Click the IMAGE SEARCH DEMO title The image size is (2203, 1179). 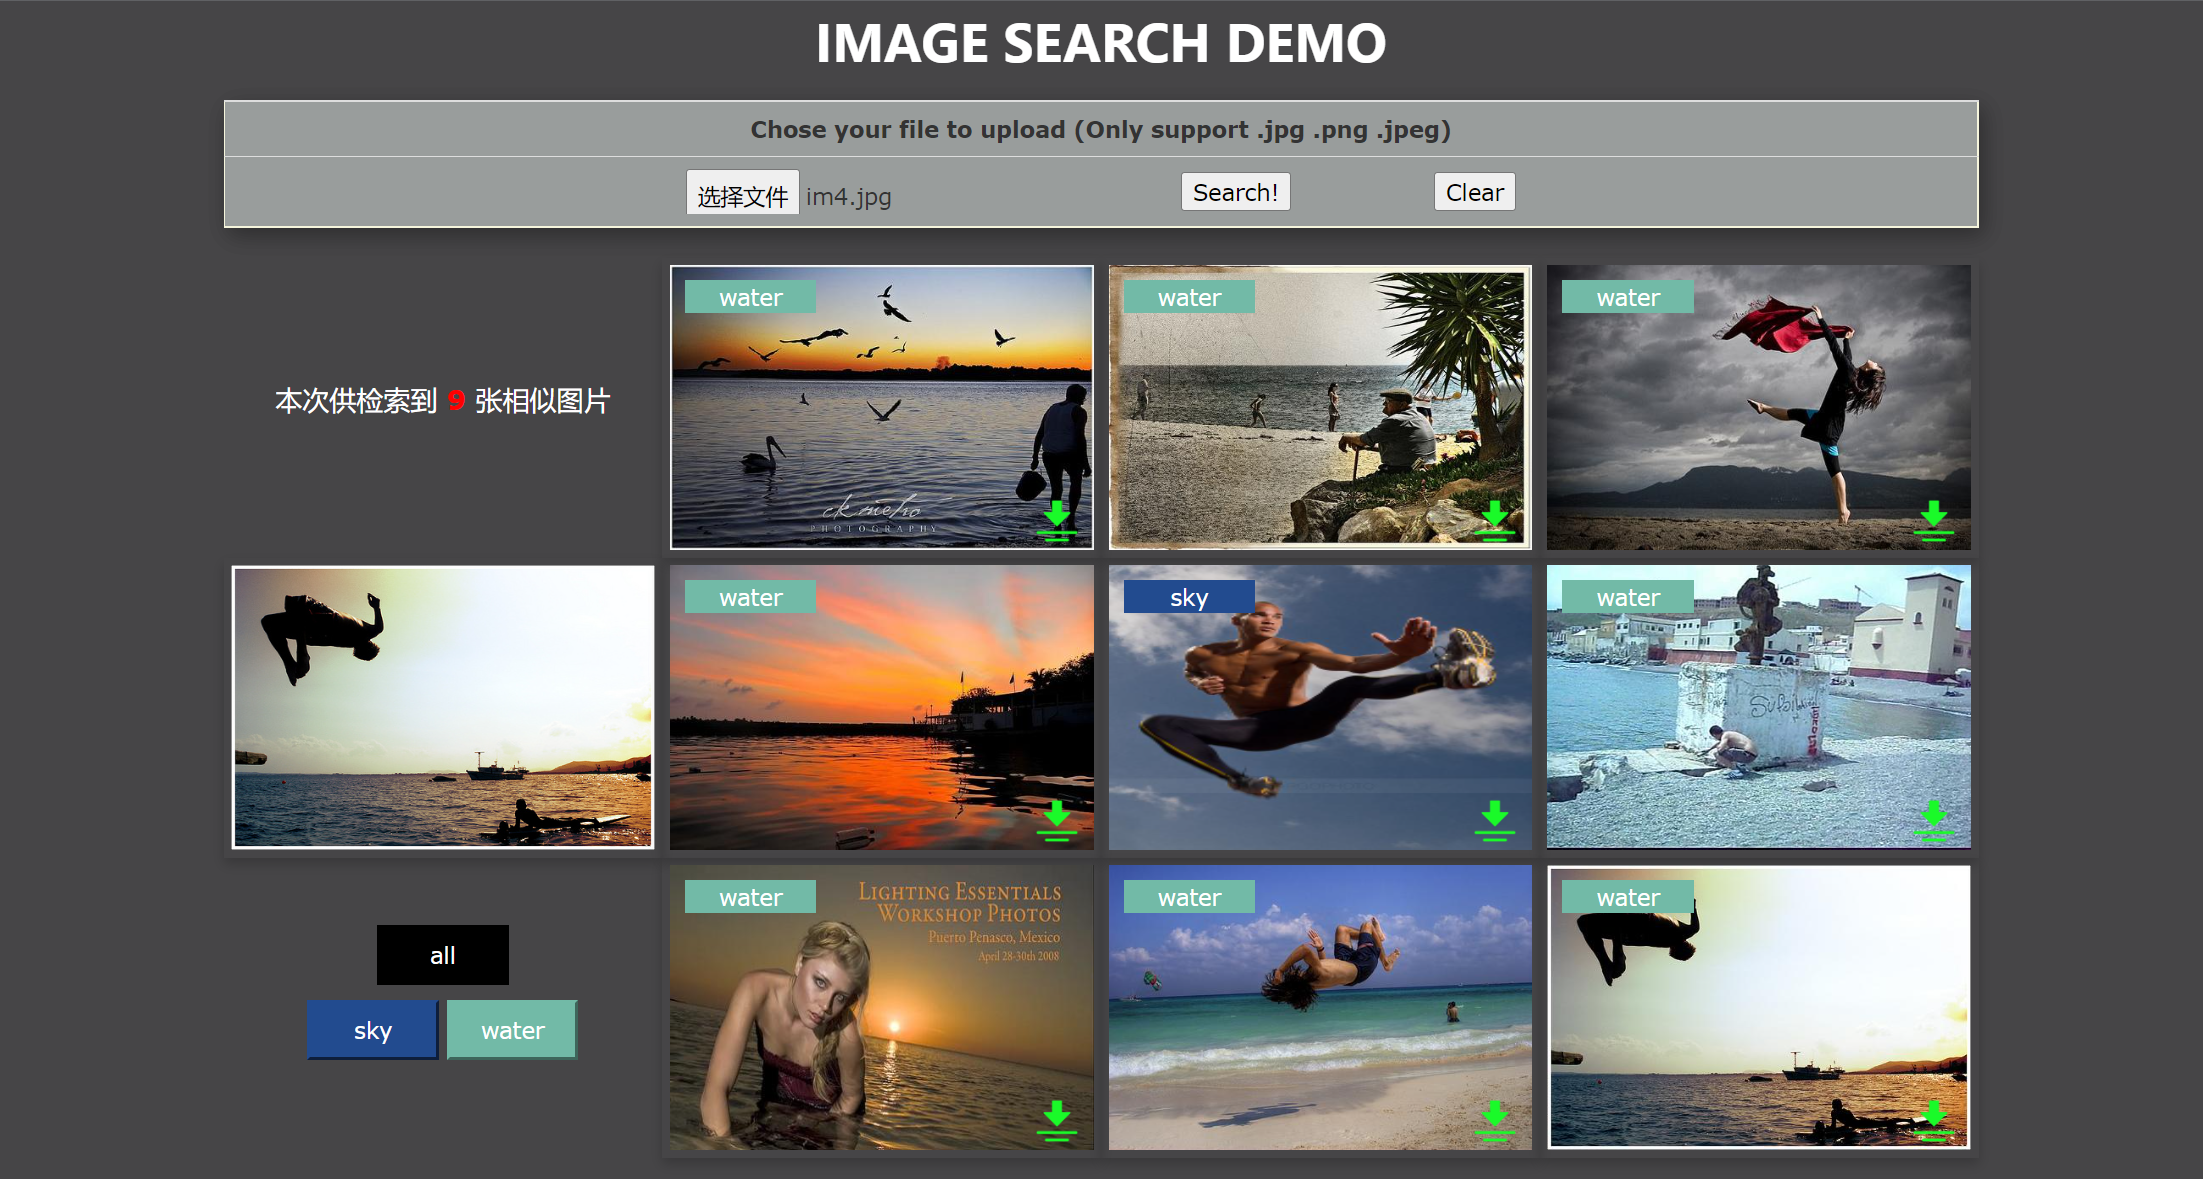click(x=1101, y=44)
